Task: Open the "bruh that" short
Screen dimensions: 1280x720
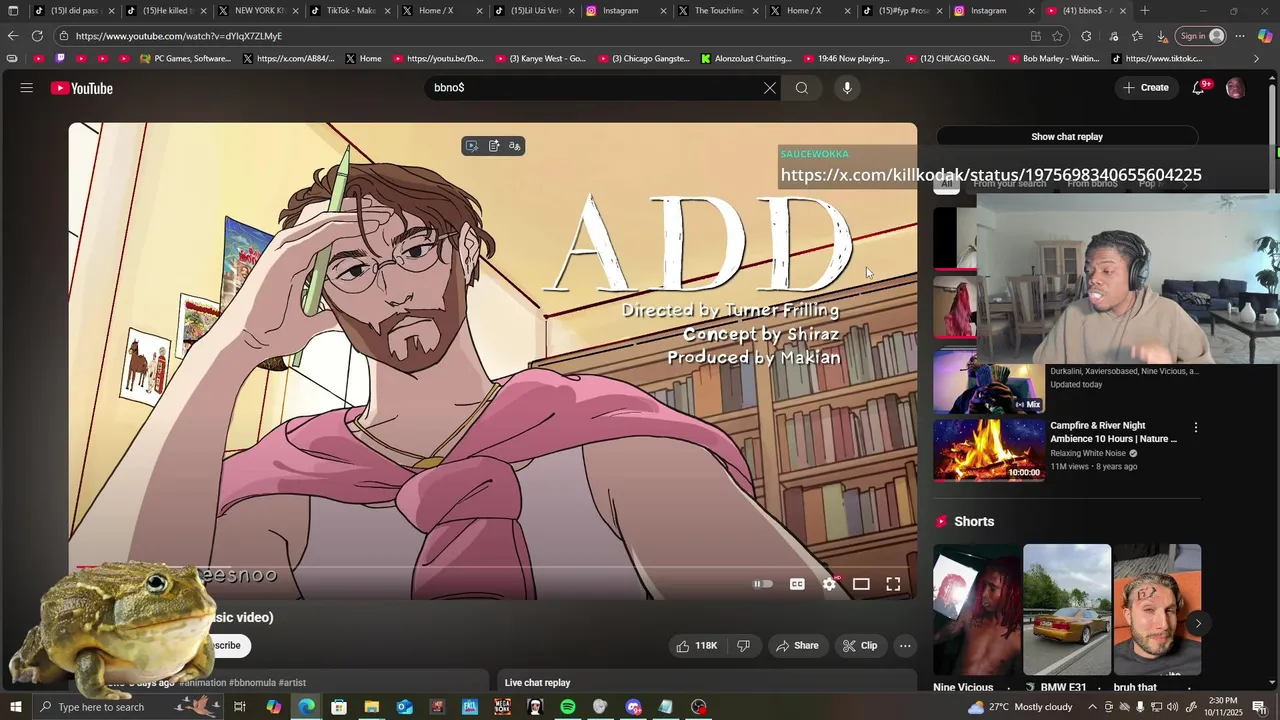Action: pyautogui.click(x=1157, y=610)
